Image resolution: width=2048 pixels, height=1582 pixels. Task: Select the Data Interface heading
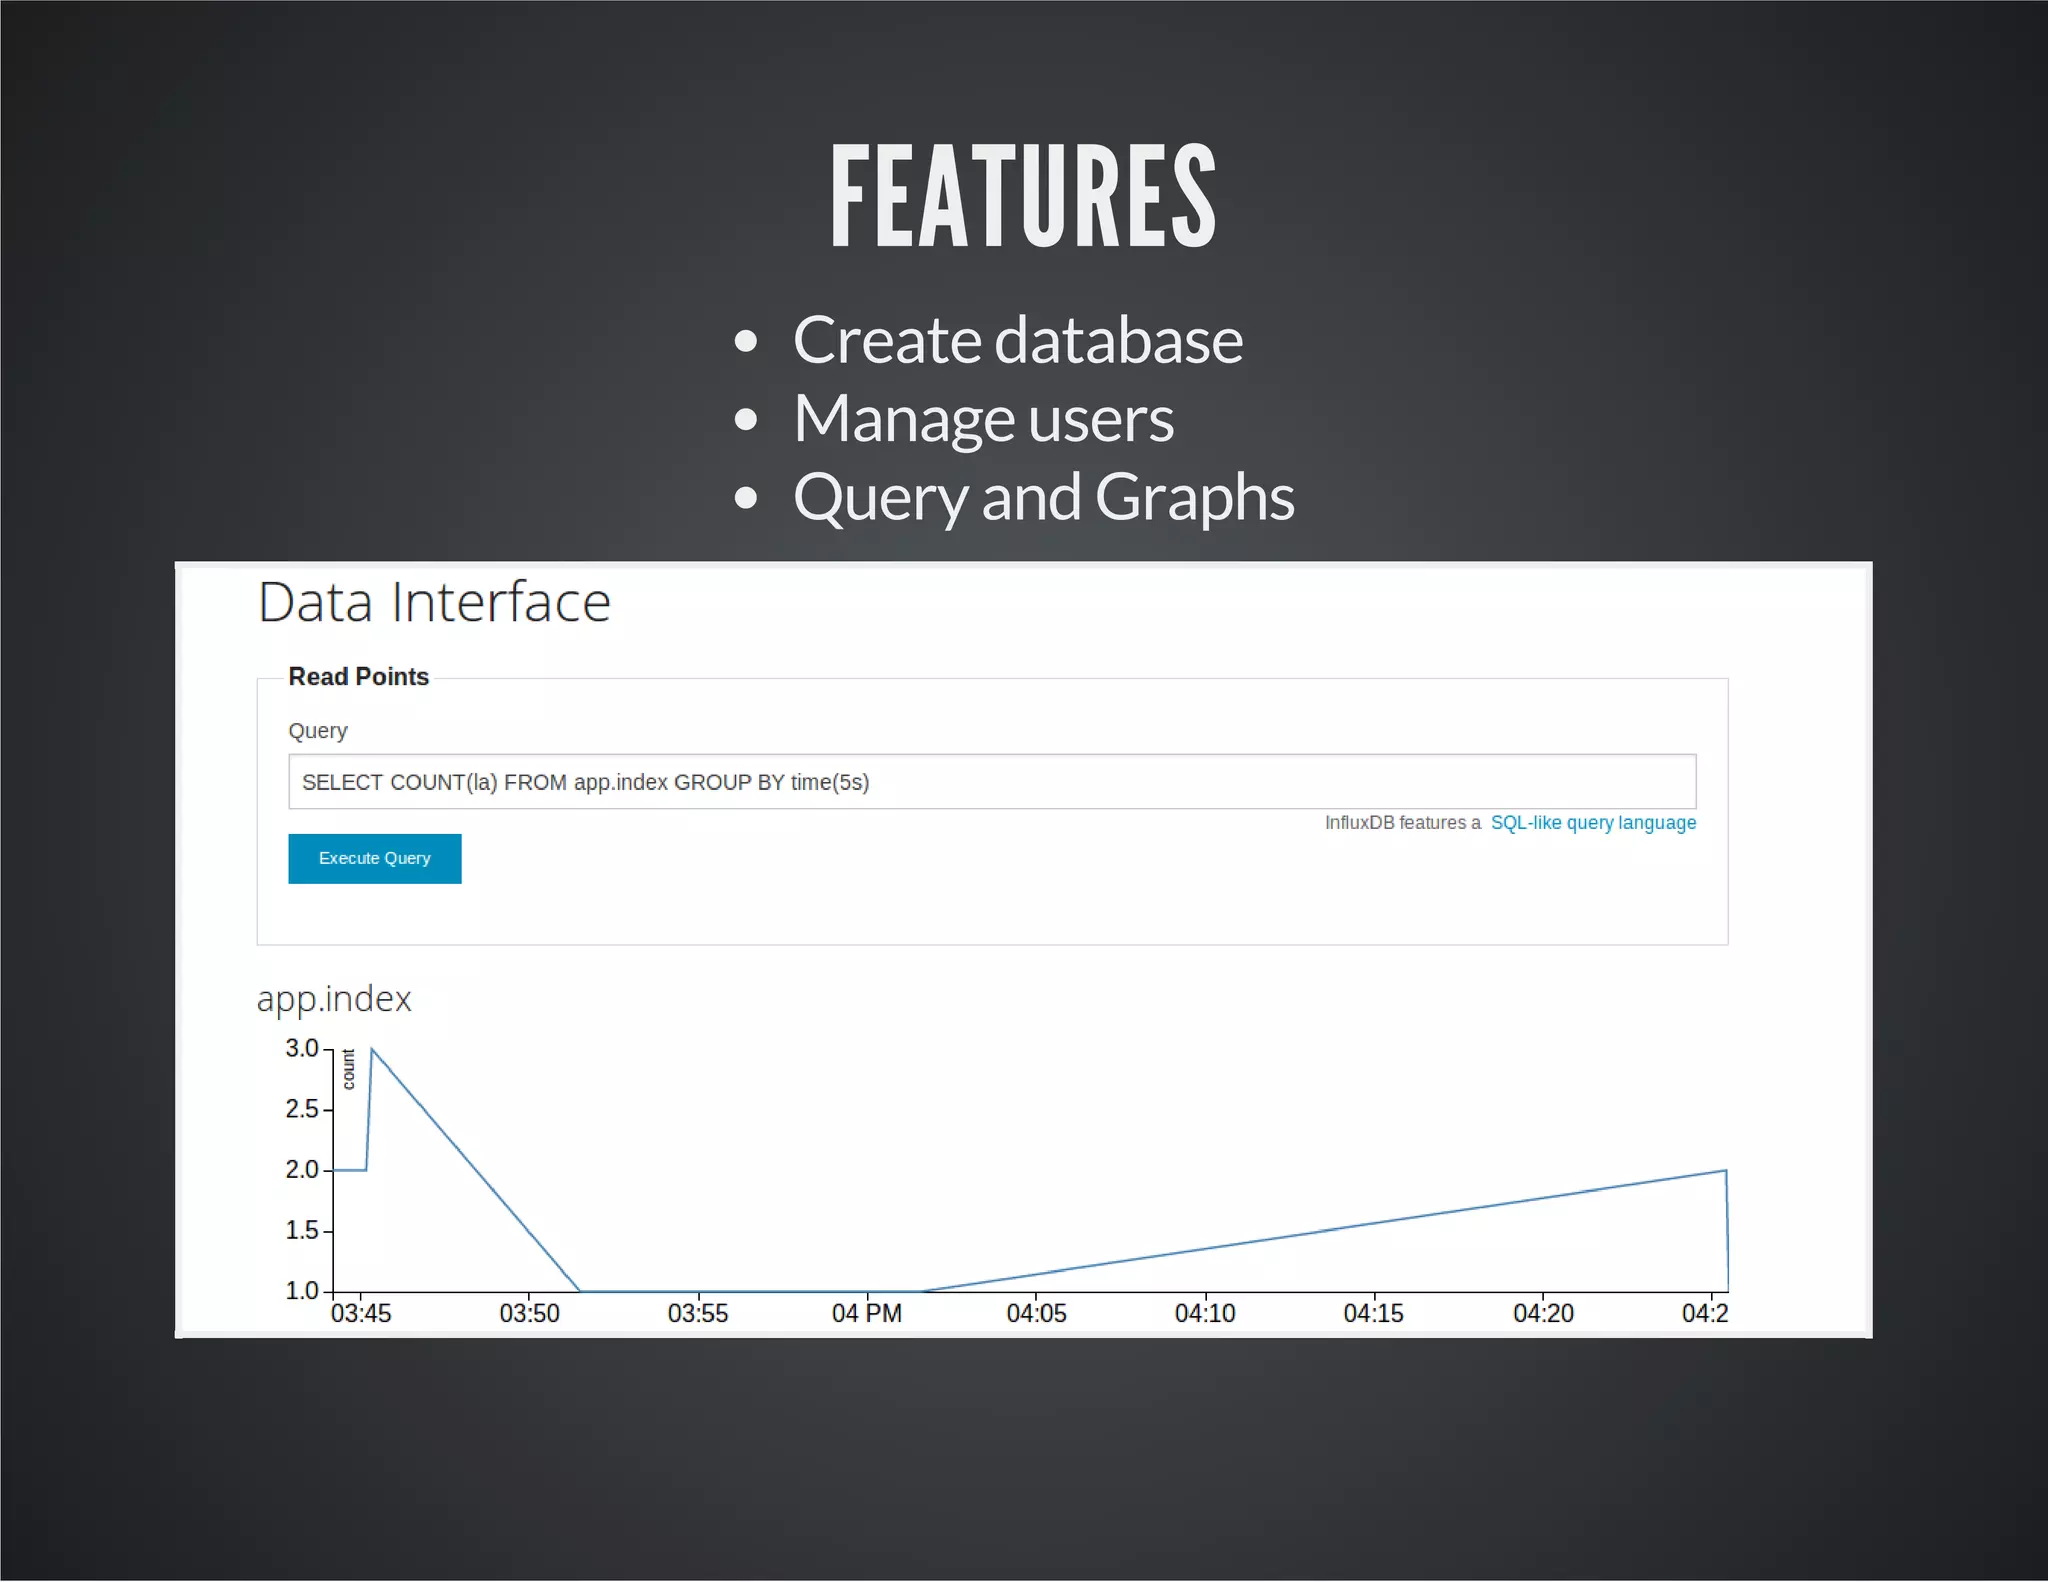pos(434,602)
